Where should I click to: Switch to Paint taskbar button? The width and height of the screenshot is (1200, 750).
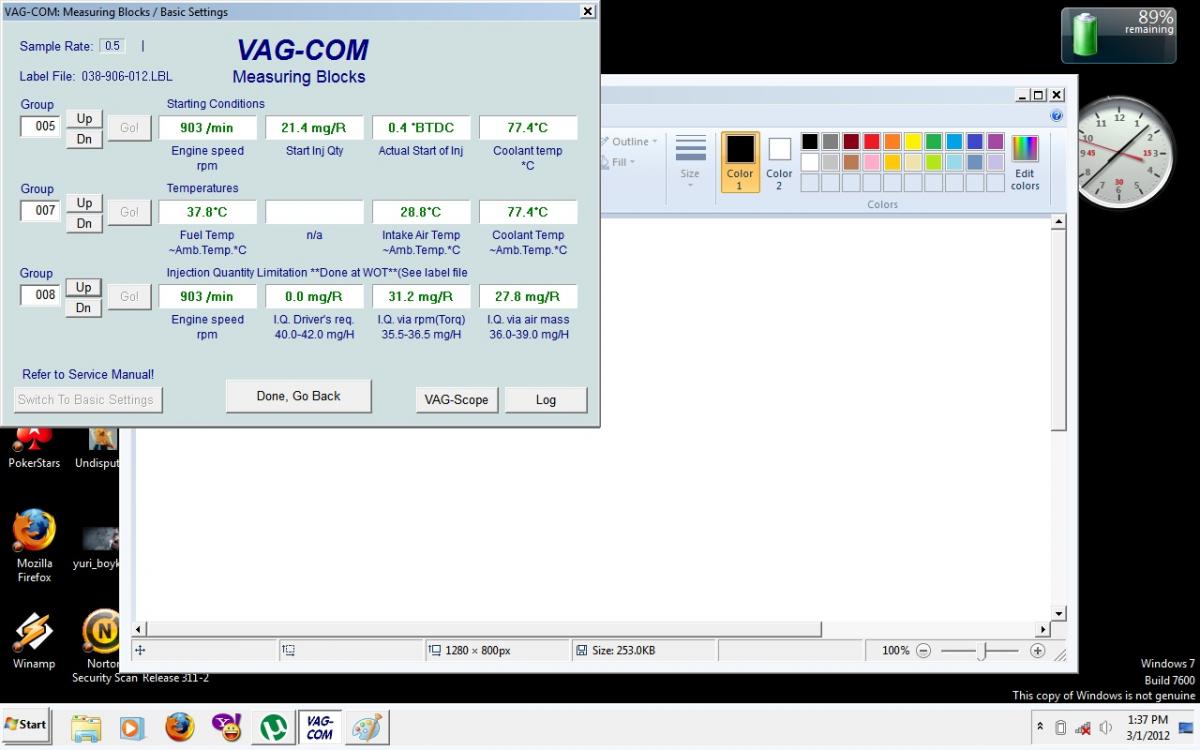pyautogui.click(x=366, y=727)
